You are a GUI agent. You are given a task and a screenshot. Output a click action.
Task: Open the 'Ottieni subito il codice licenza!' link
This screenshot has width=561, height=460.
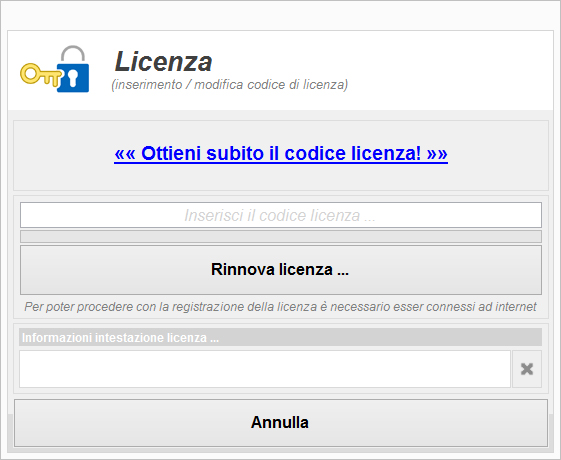pyautogui.click(x=281, y=153)
